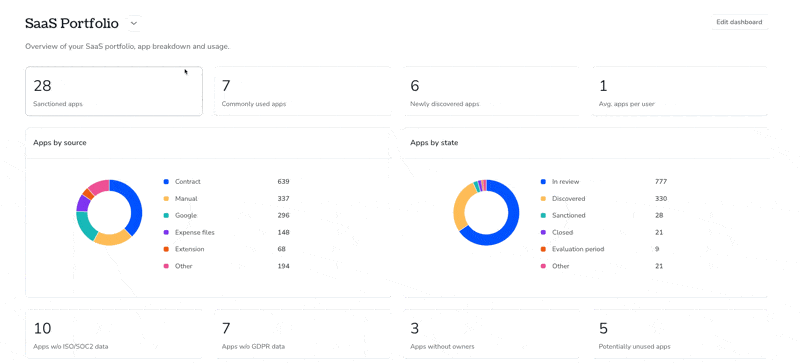This screenshot has width=800, height=363.
Task: Open the Apps without owners card
Action: 491,334
